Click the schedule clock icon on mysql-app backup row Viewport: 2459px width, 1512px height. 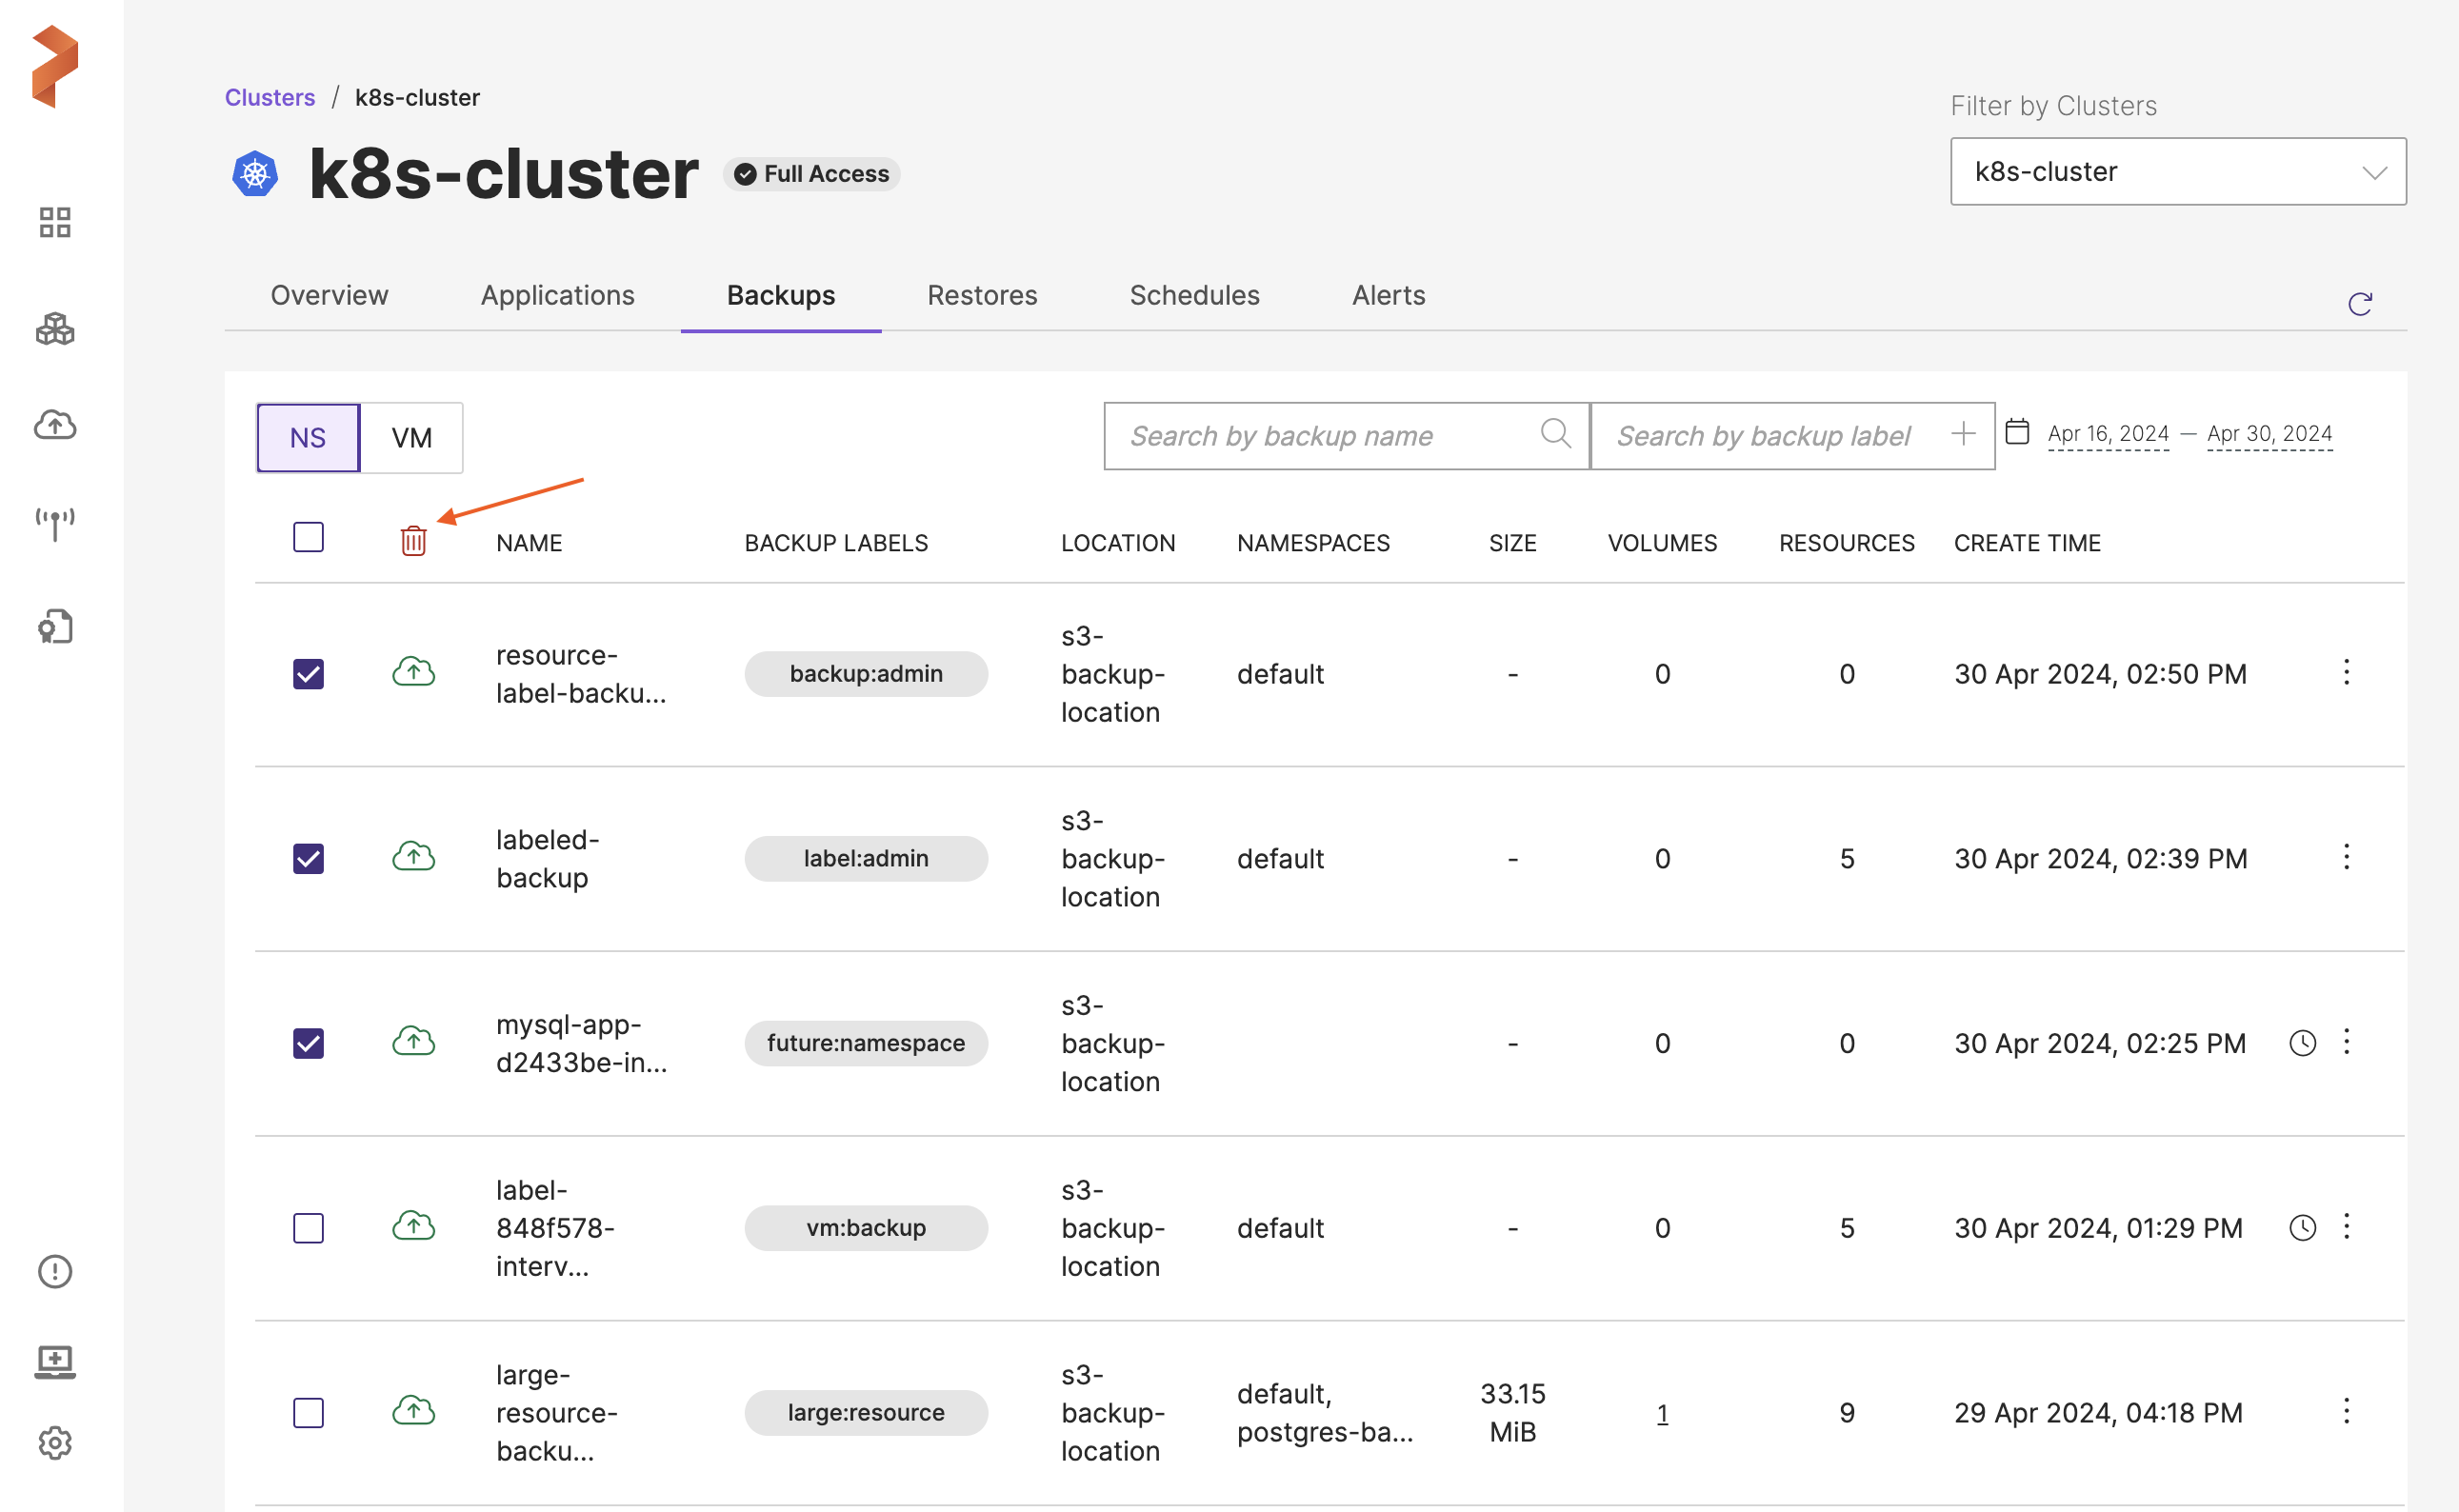[2302, 1043]
